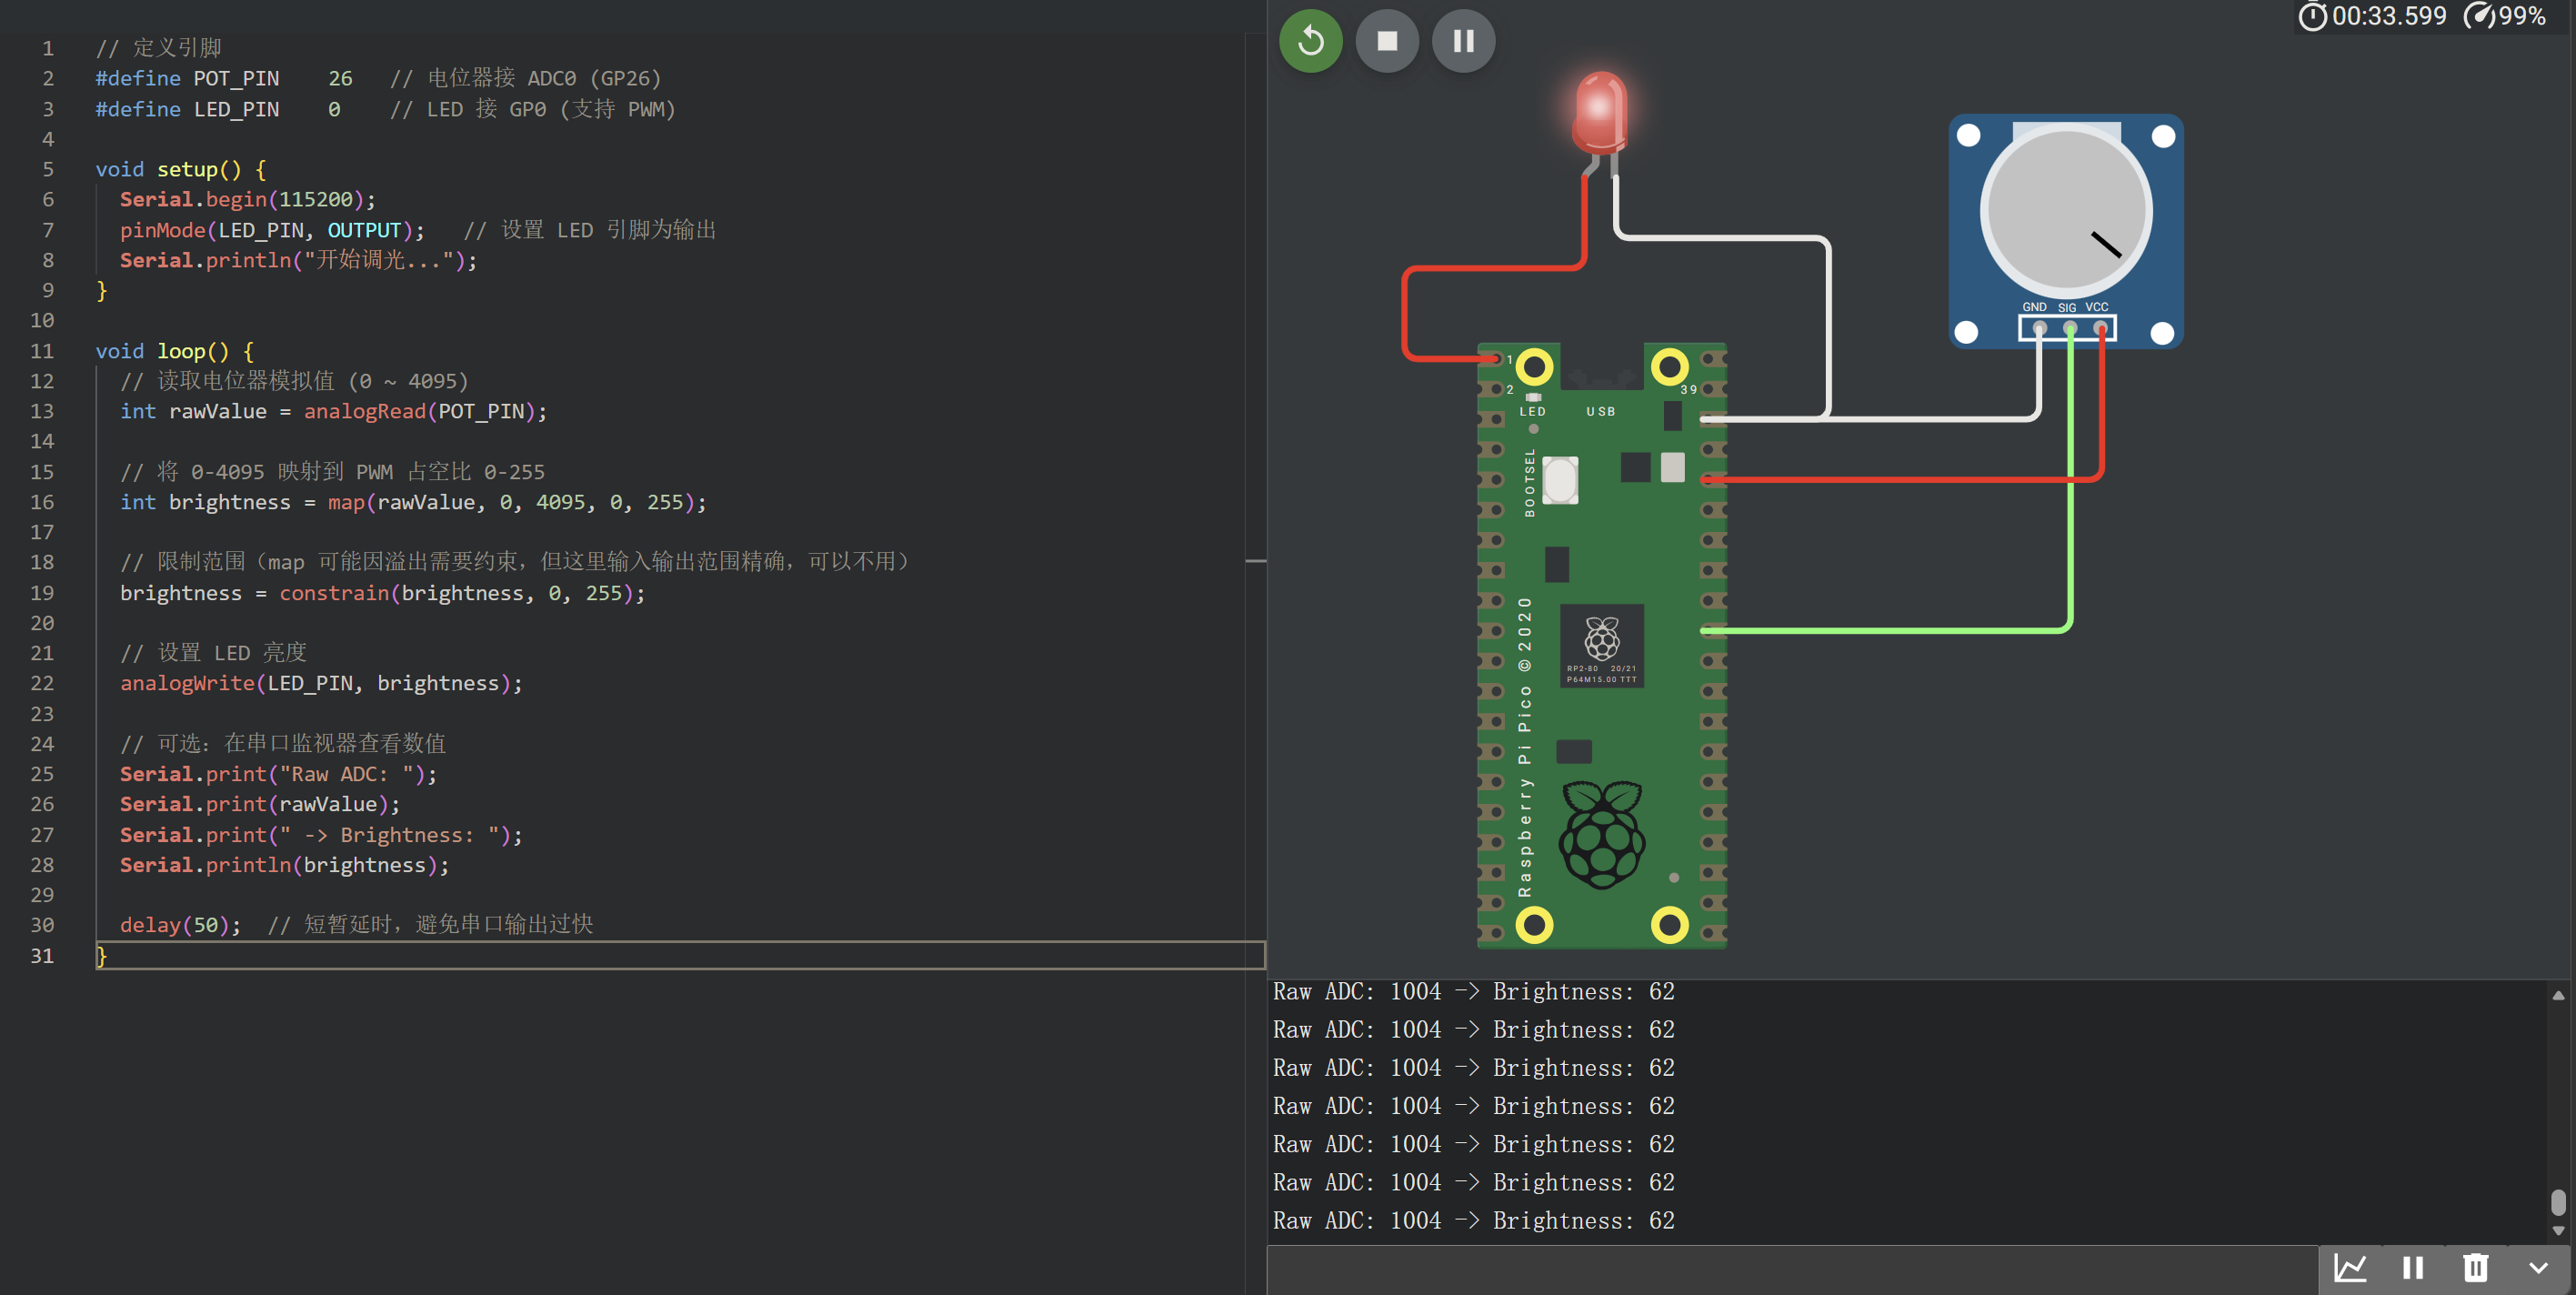The image size is (2576, 1295).
Task: Open the serial plotter chart icon
Action: click(2349, 1268)
